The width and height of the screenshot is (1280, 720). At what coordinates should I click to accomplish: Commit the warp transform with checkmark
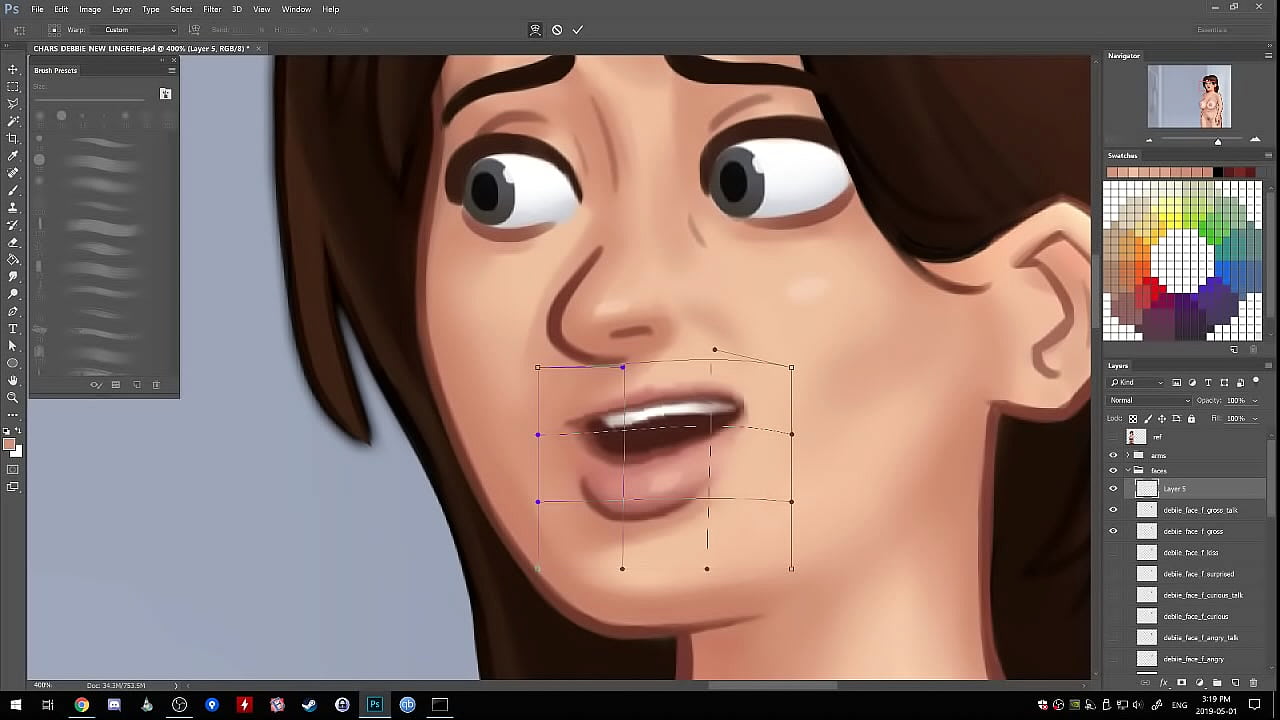coord(577,30)
